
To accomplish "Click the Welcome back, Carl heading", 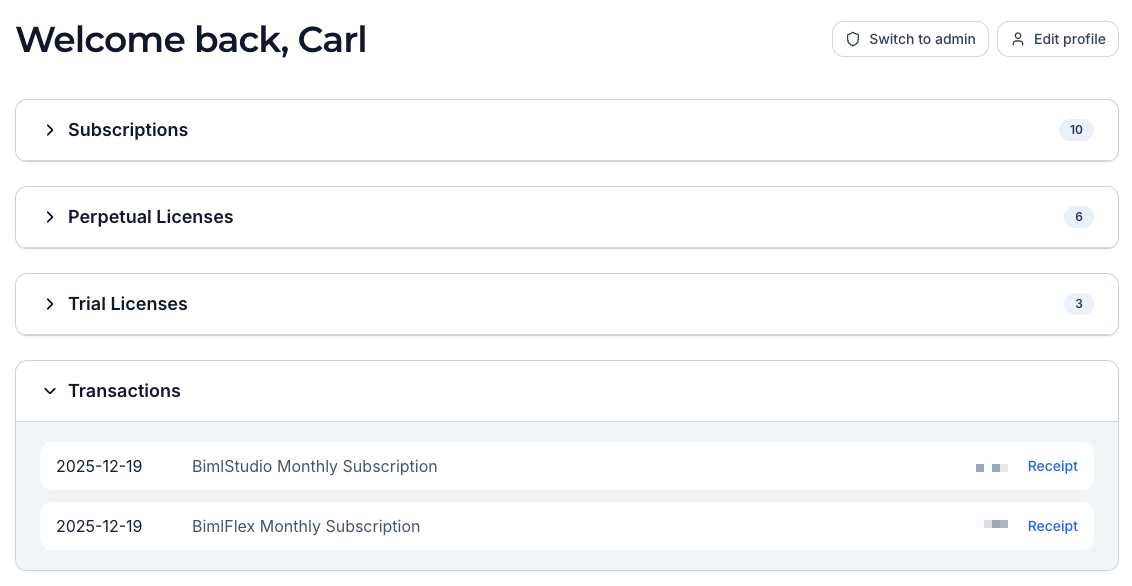I will (191, 40).
